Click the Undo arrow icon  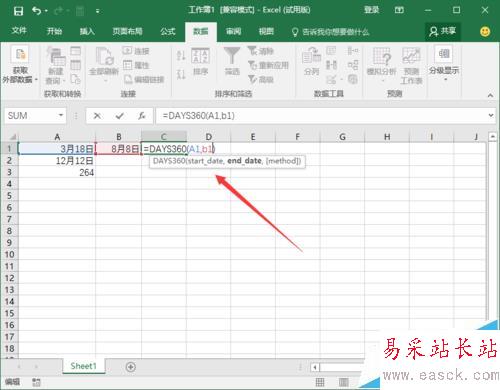(36, 11)
